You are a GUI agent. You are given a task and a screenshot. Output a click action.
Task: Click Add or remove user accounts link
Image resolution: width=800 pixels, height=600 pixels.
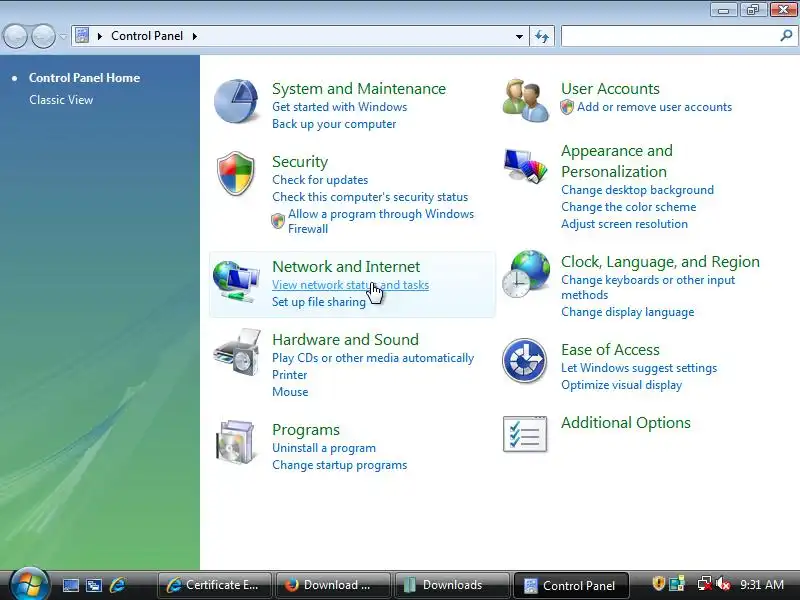654,107
